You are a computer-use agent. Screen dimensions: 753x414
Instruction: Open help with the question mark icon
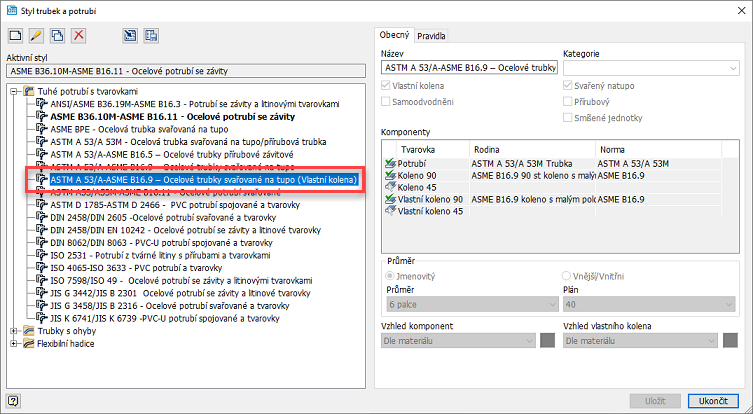13,400
